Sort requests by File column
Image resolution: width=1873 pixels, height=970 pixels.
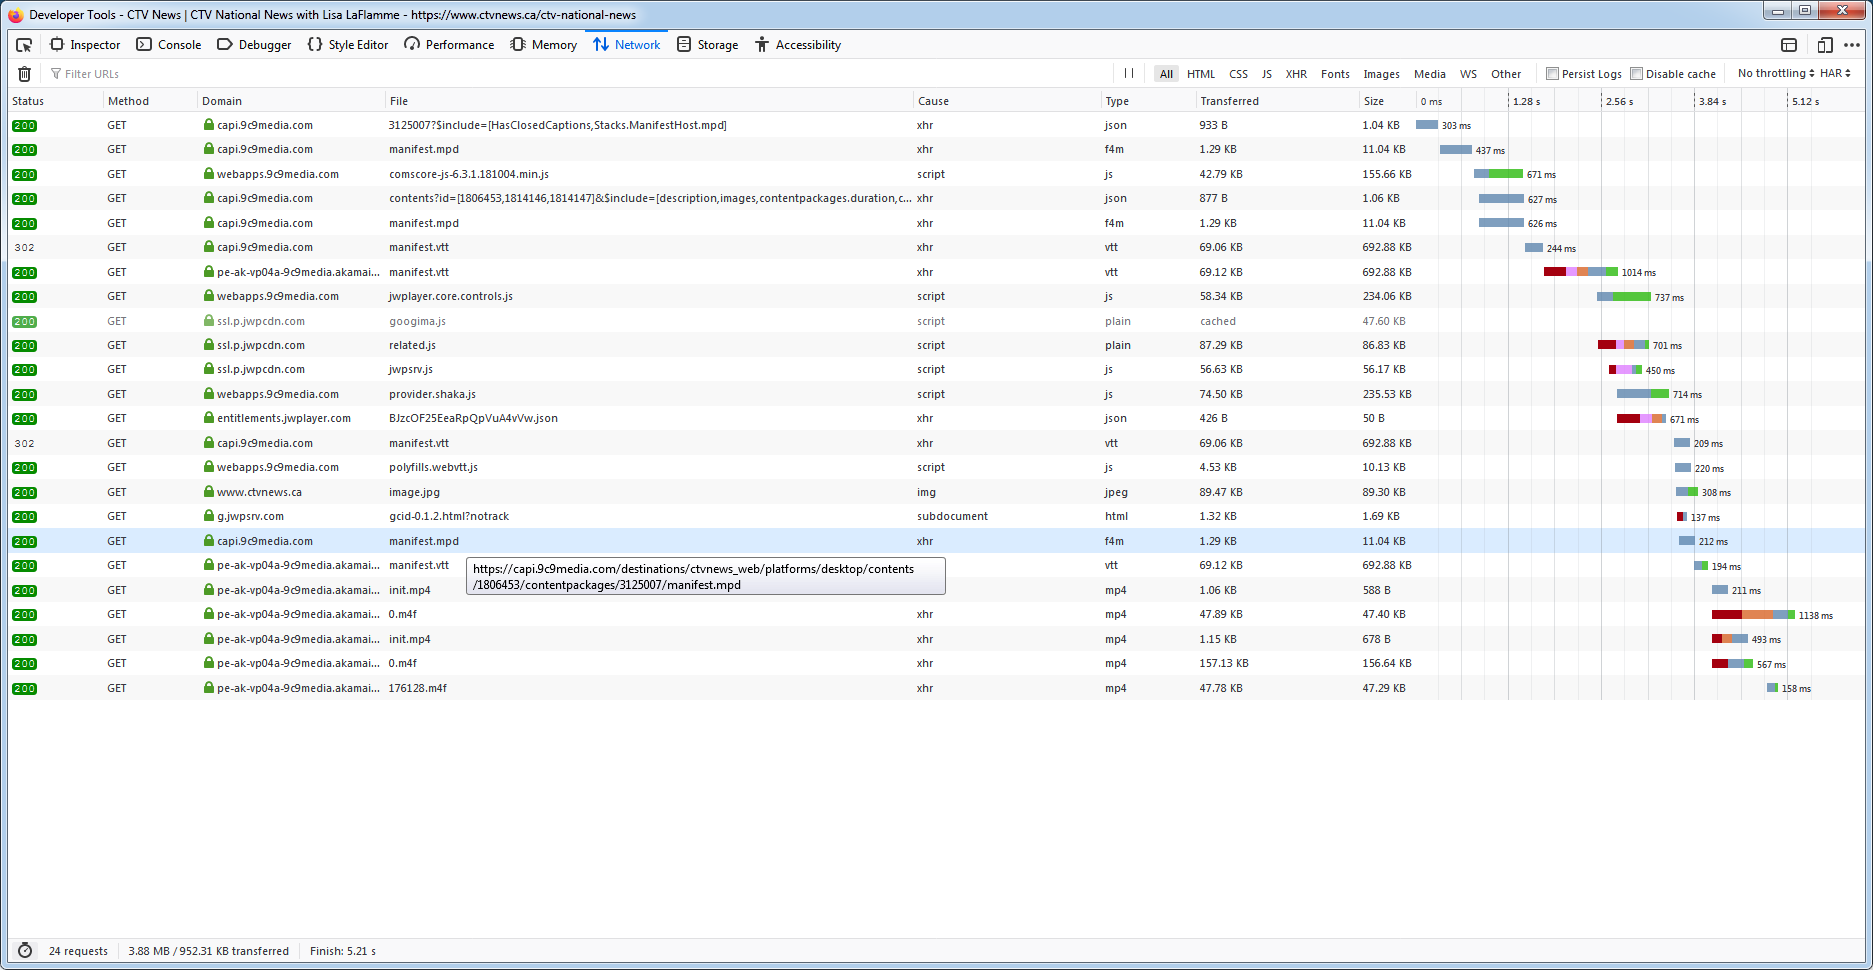(x=650, y=101)
